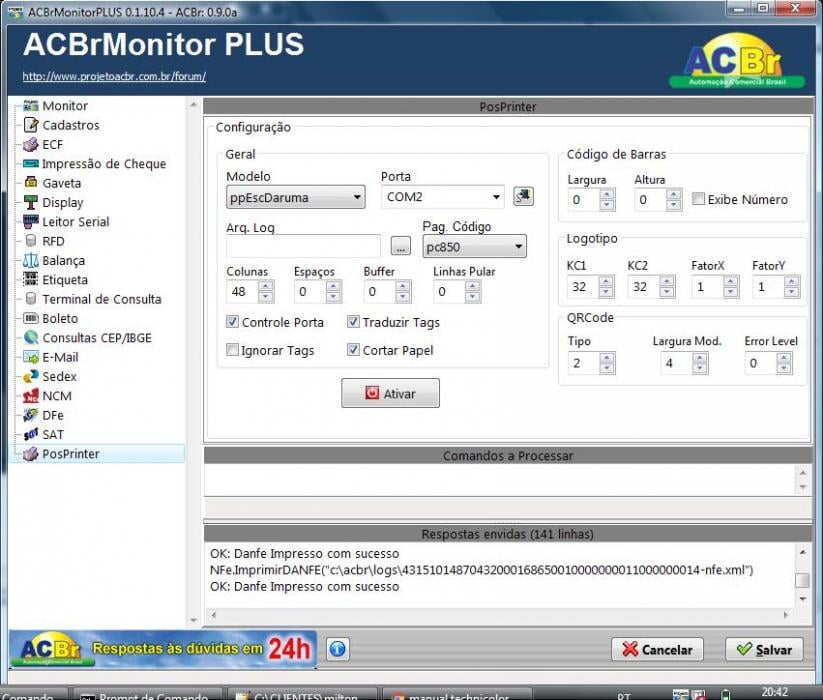Toggle the Traduzir Tags checkbox
This screenshot has height=700, width=823.
click(353, 322)
